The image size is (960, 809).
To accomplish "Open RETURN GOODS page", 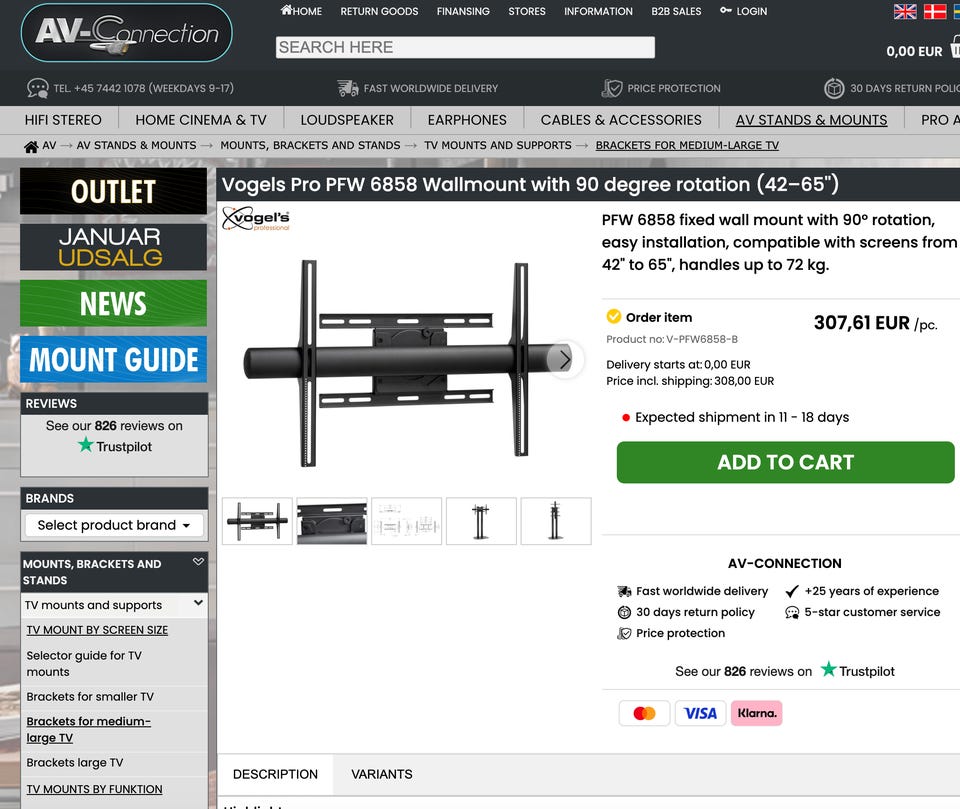I will [379, 11].
